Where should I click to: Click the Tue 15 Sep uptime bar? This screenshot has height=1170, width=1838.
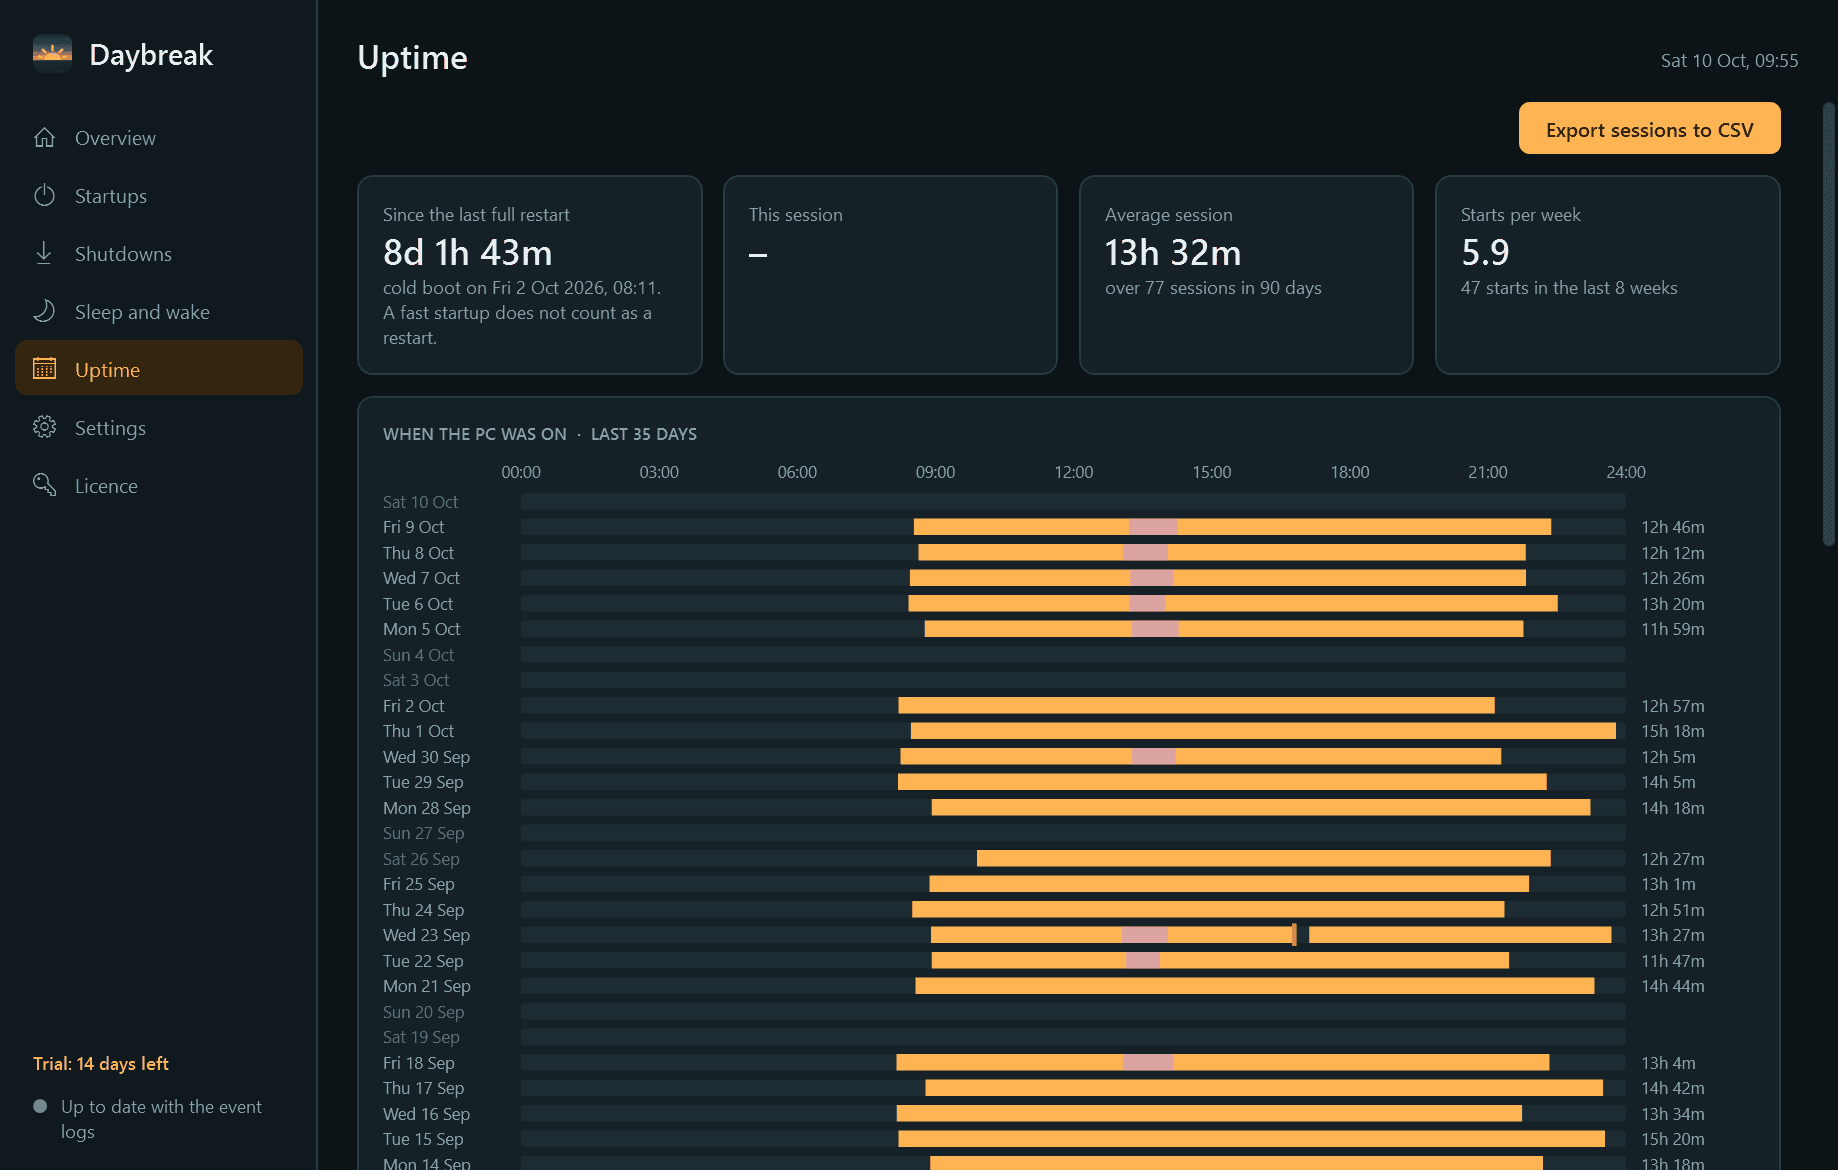pos(1251,1139)
